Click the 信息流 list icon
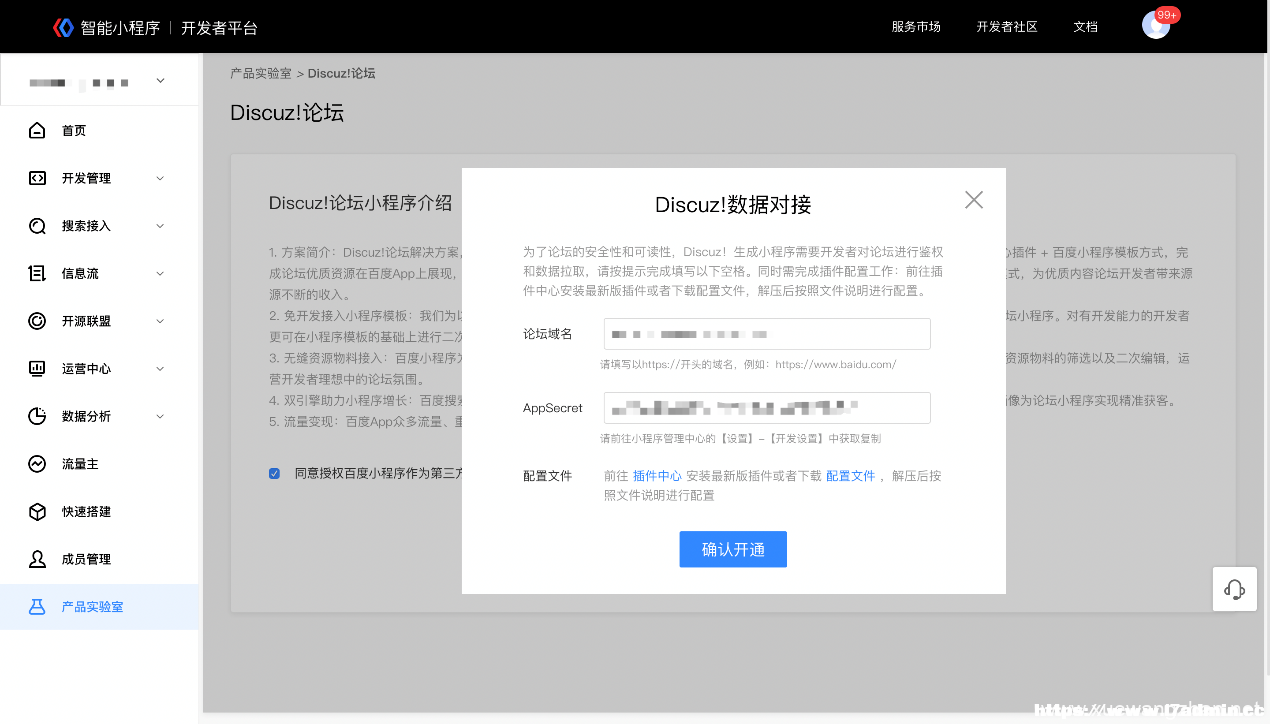Viewport: 1270px width, 724px height. coord(37,273)
